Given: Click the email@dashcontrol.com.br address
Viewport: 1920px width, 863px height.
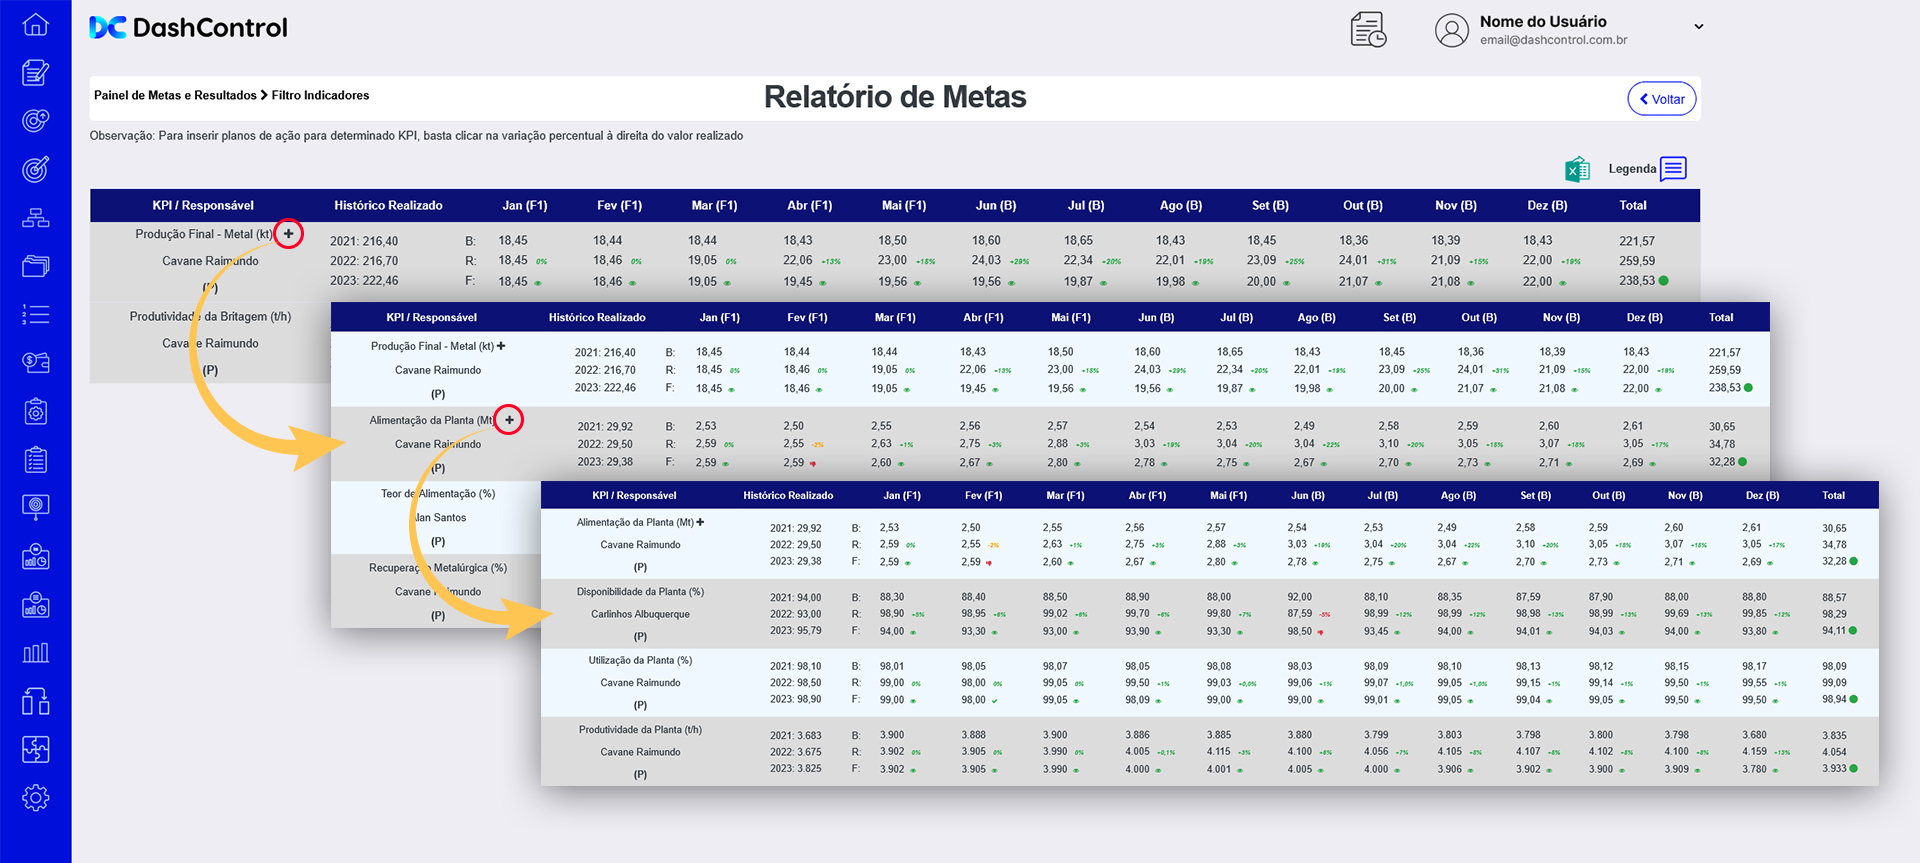Looking at the screenshot, I should point(1553,40).
